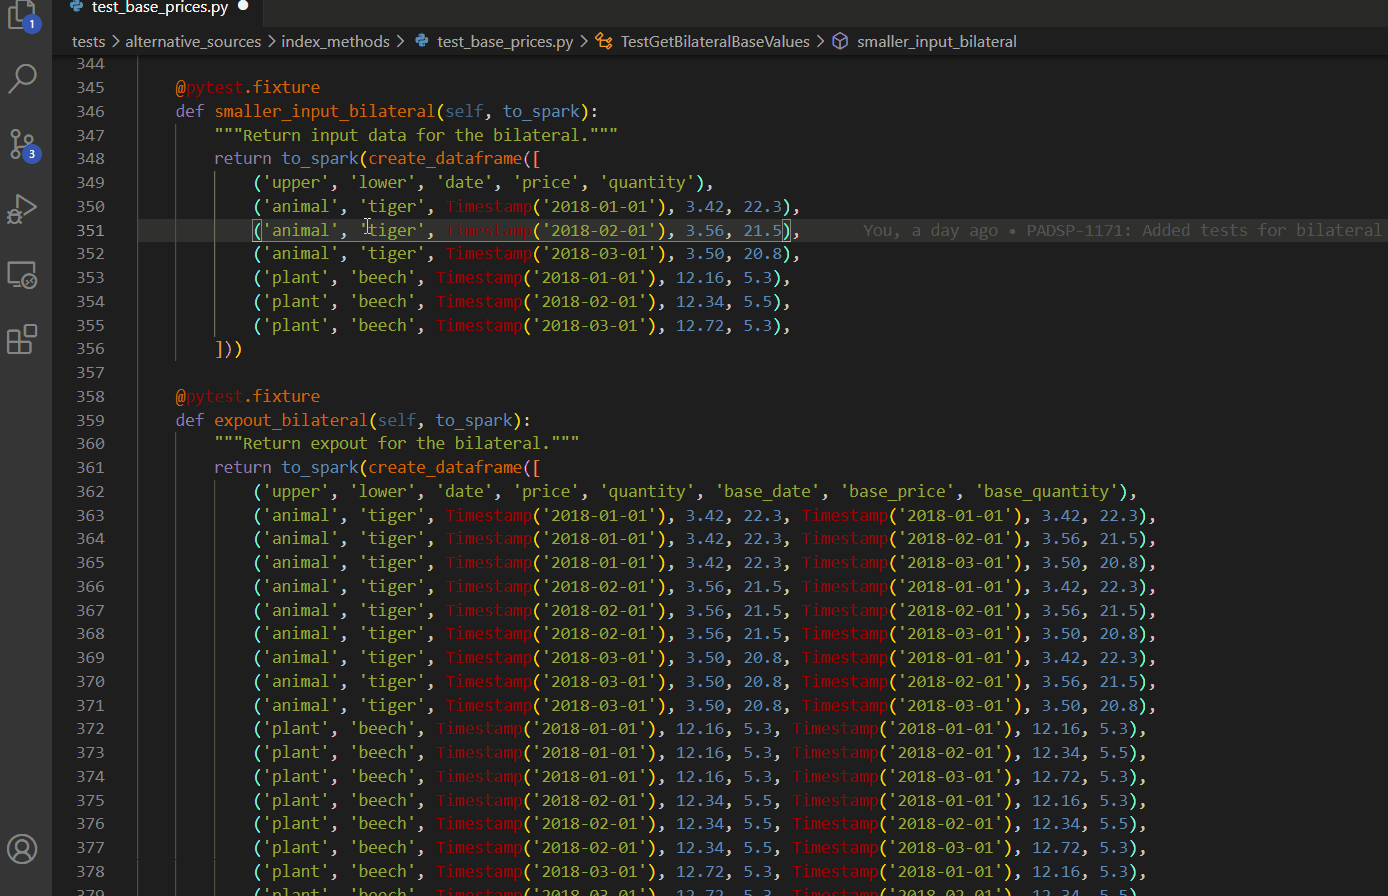
Task: Open Source Control with 3 pending changes
Action: (x=22, y=144)
